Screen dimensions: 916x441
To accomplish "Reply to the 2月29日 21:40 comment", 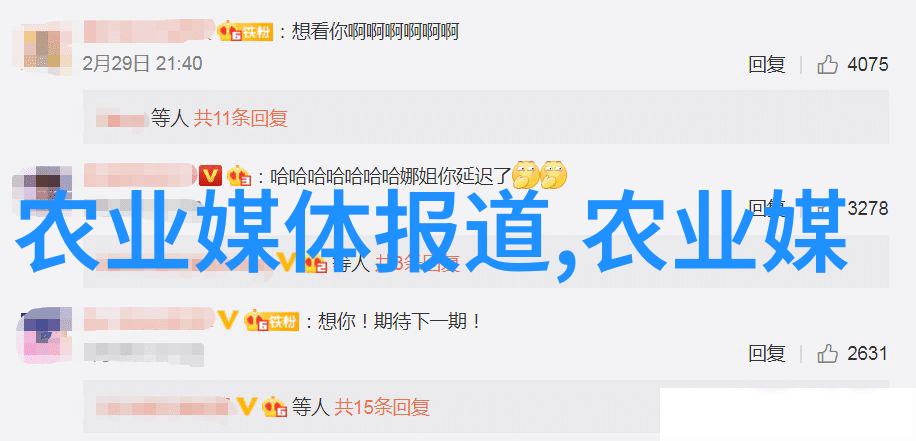I will (x=766, y=64).
